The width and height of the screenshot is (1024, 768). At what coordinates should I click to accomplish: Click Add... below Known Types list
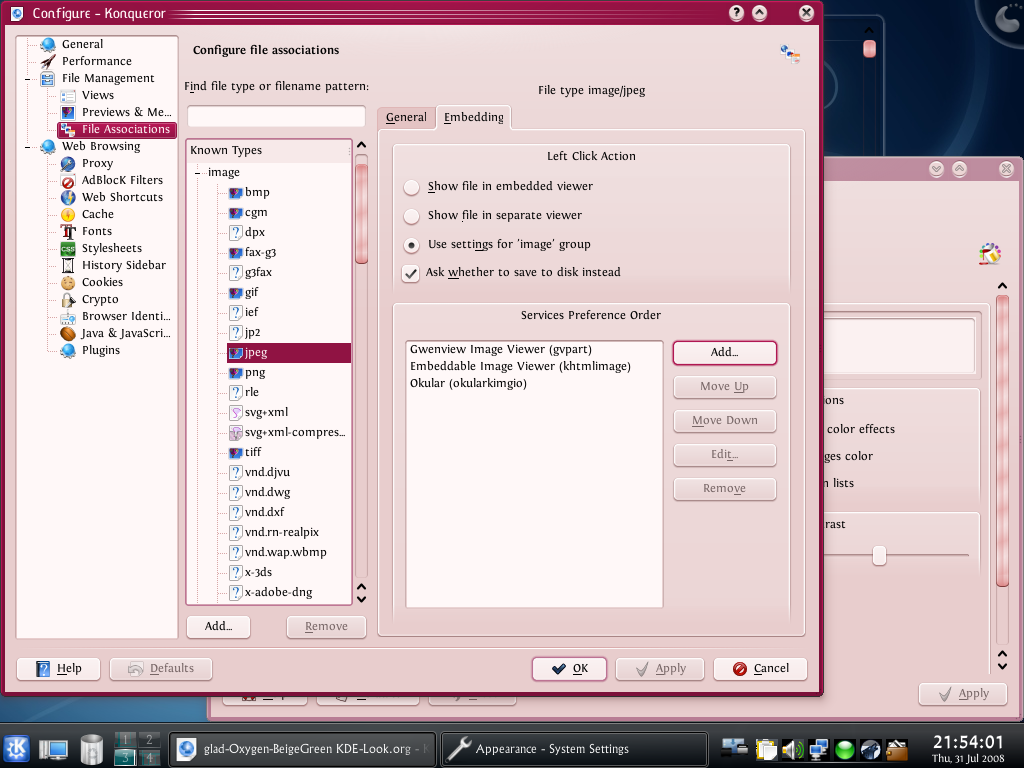coord(218,626)
